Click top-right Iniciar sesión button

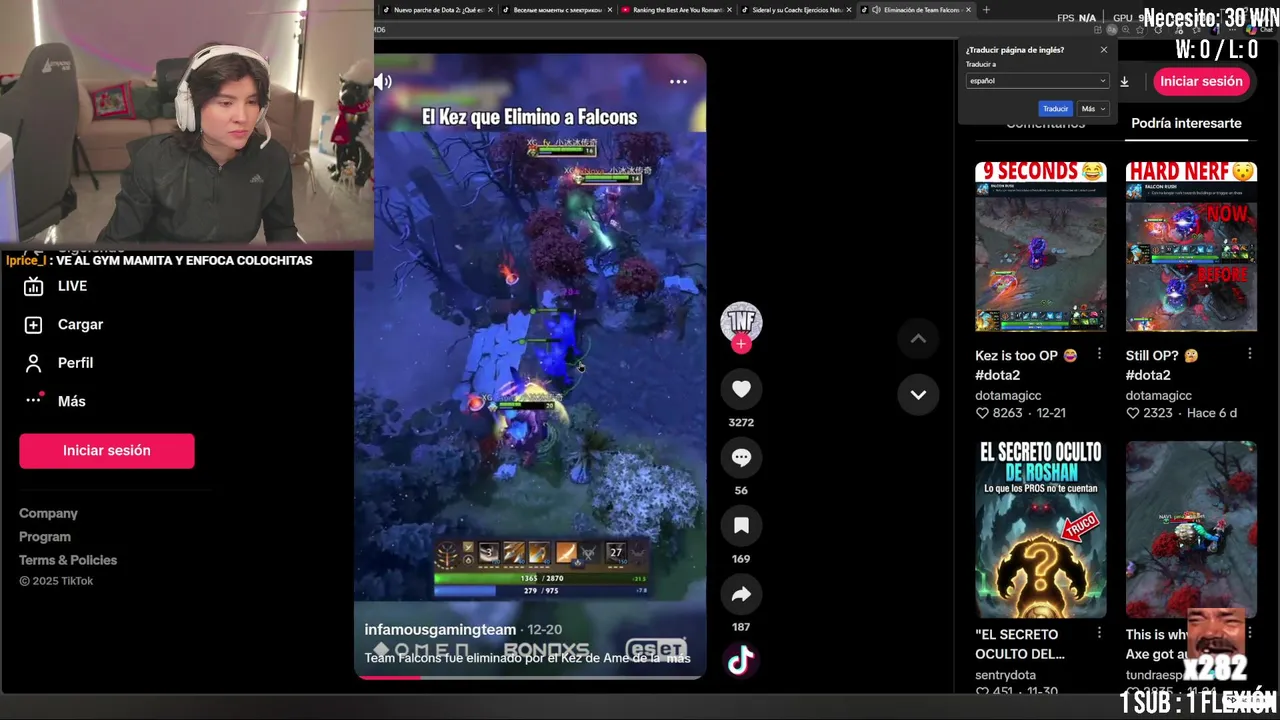1201,81
